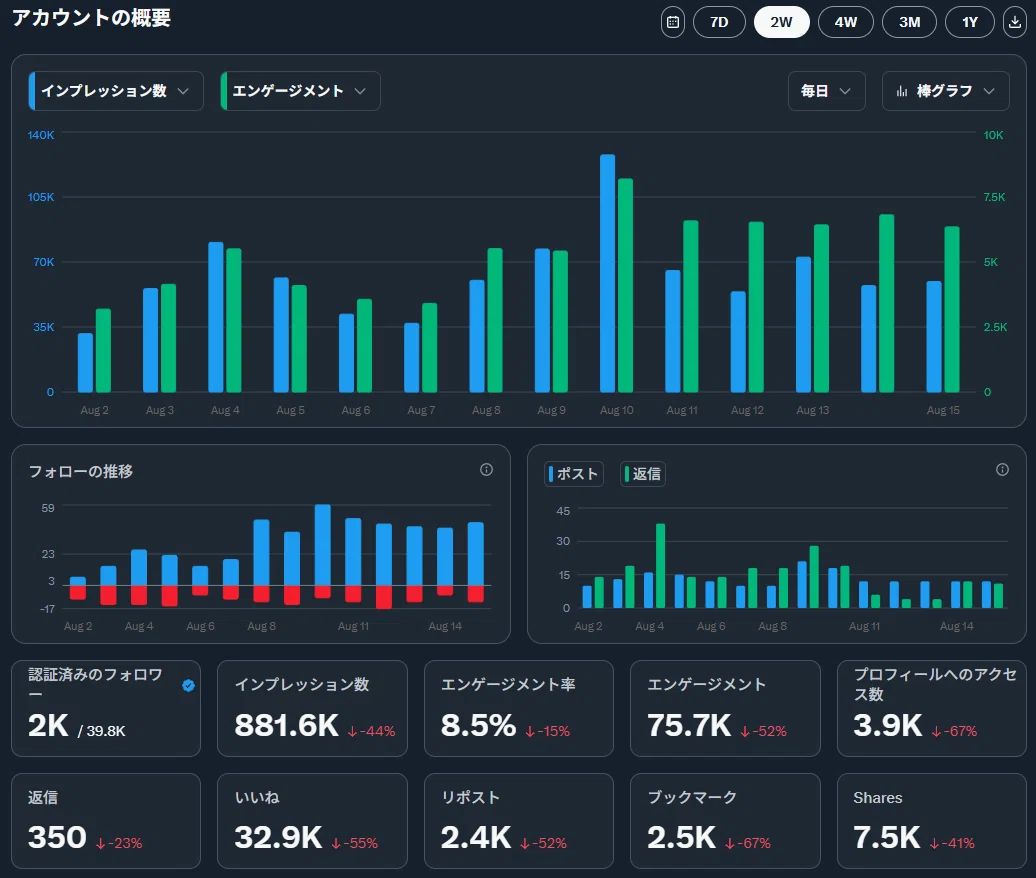Toggle 返信 series in posts chart

coord(643,474)
